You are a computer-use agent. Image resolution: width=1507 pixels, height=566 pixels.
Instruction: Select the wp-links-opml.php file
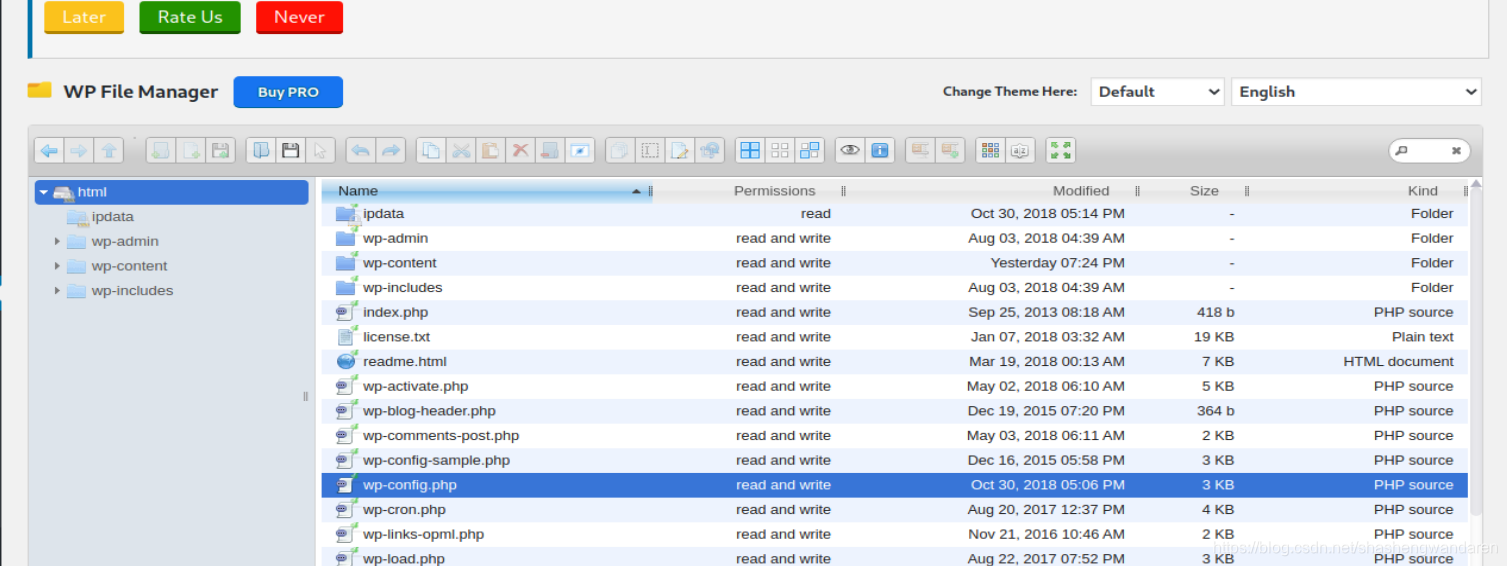(x=895, y=534)
